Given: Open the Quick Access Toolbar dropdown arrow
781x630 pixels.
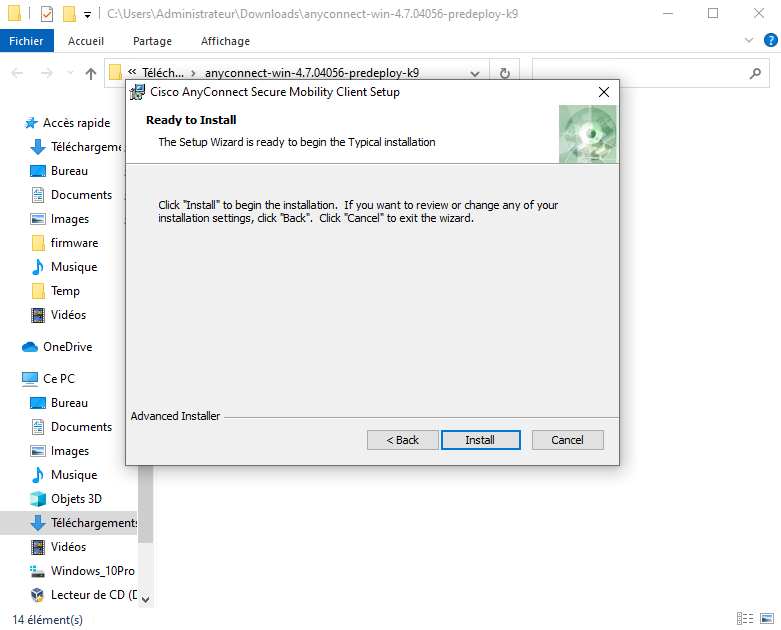Looking at the screenshot, I should [88, 15].
